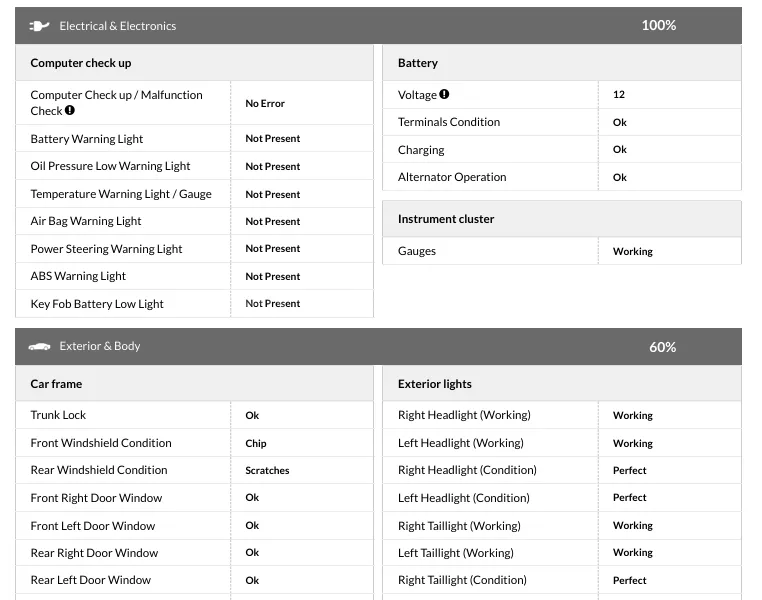Click the Battery subheading

(418, 63)
